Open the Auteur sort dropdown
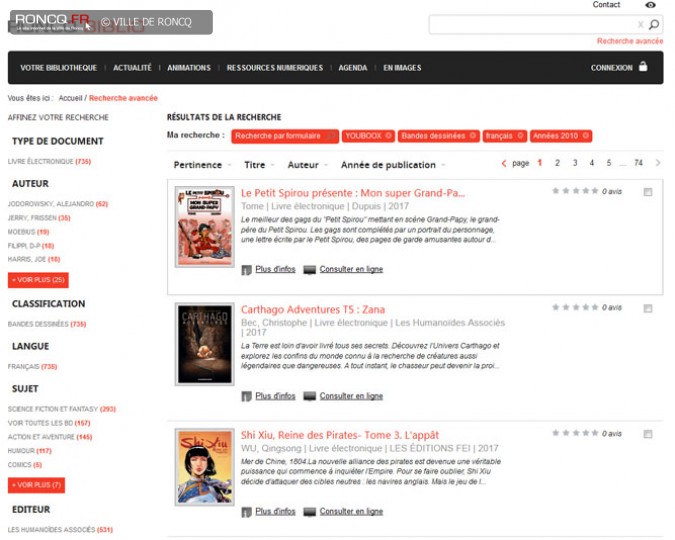The width and height of the screenshot is (675, 540). click(x=307, y=165)
